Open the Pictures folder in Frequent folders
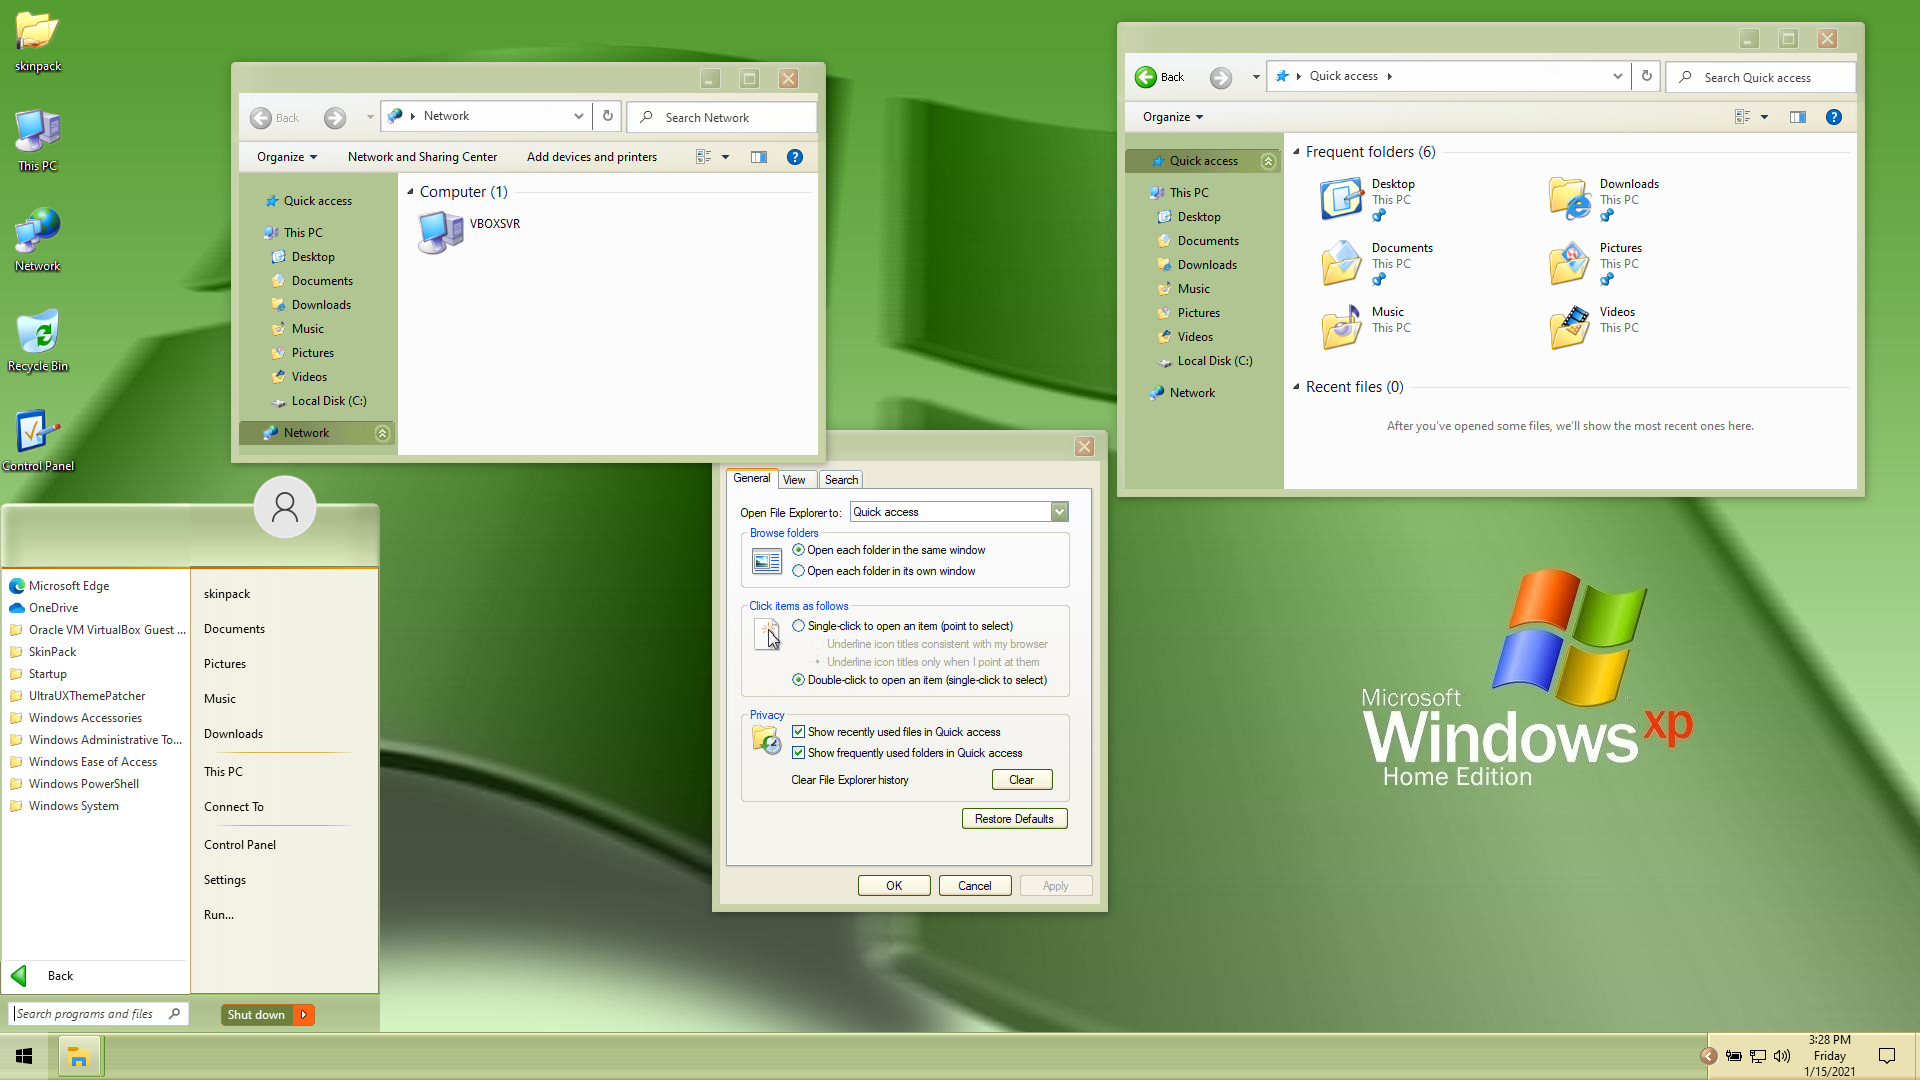This screenshot has height=1080, width=1920. click(1568, 263)
